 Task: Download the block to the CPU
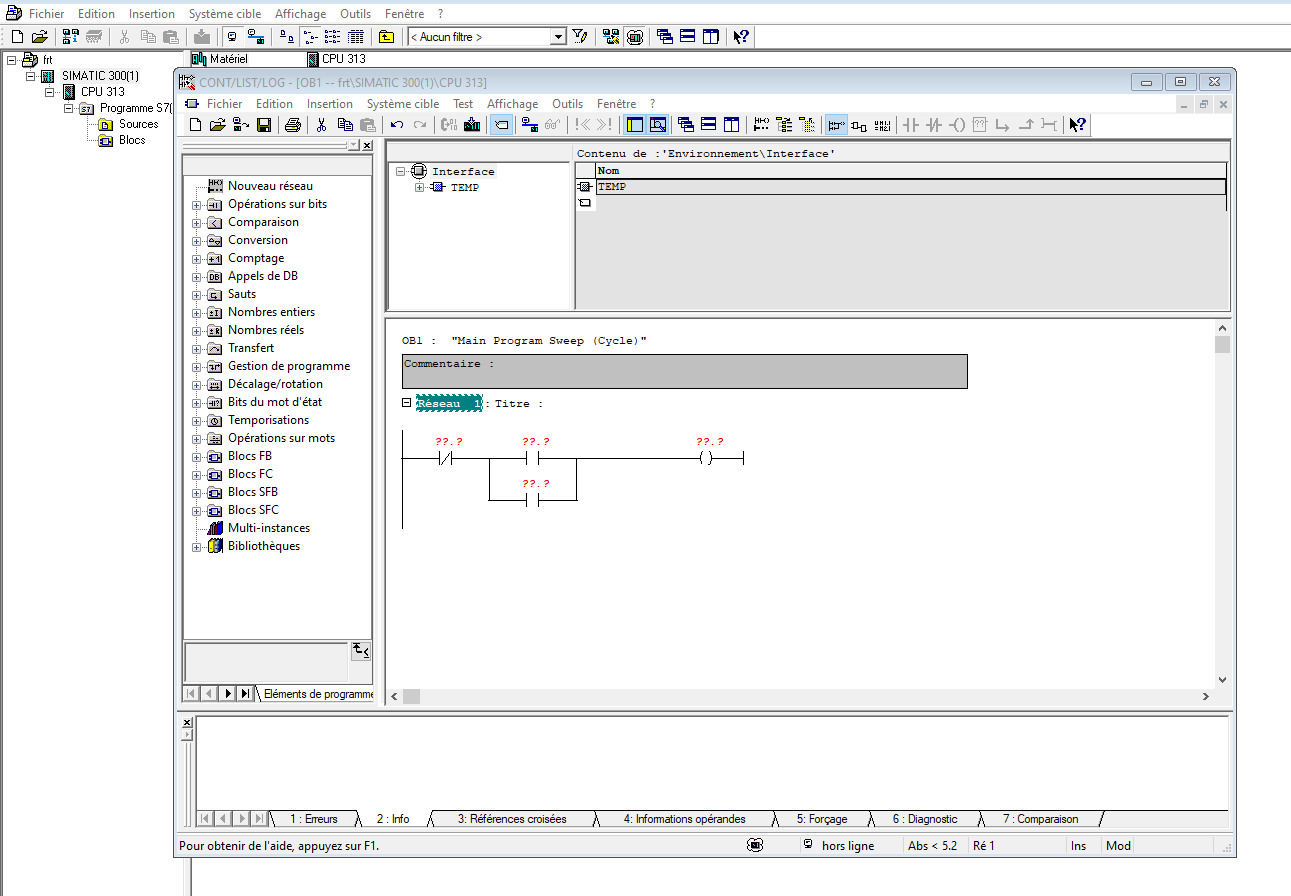coord(472,125)
